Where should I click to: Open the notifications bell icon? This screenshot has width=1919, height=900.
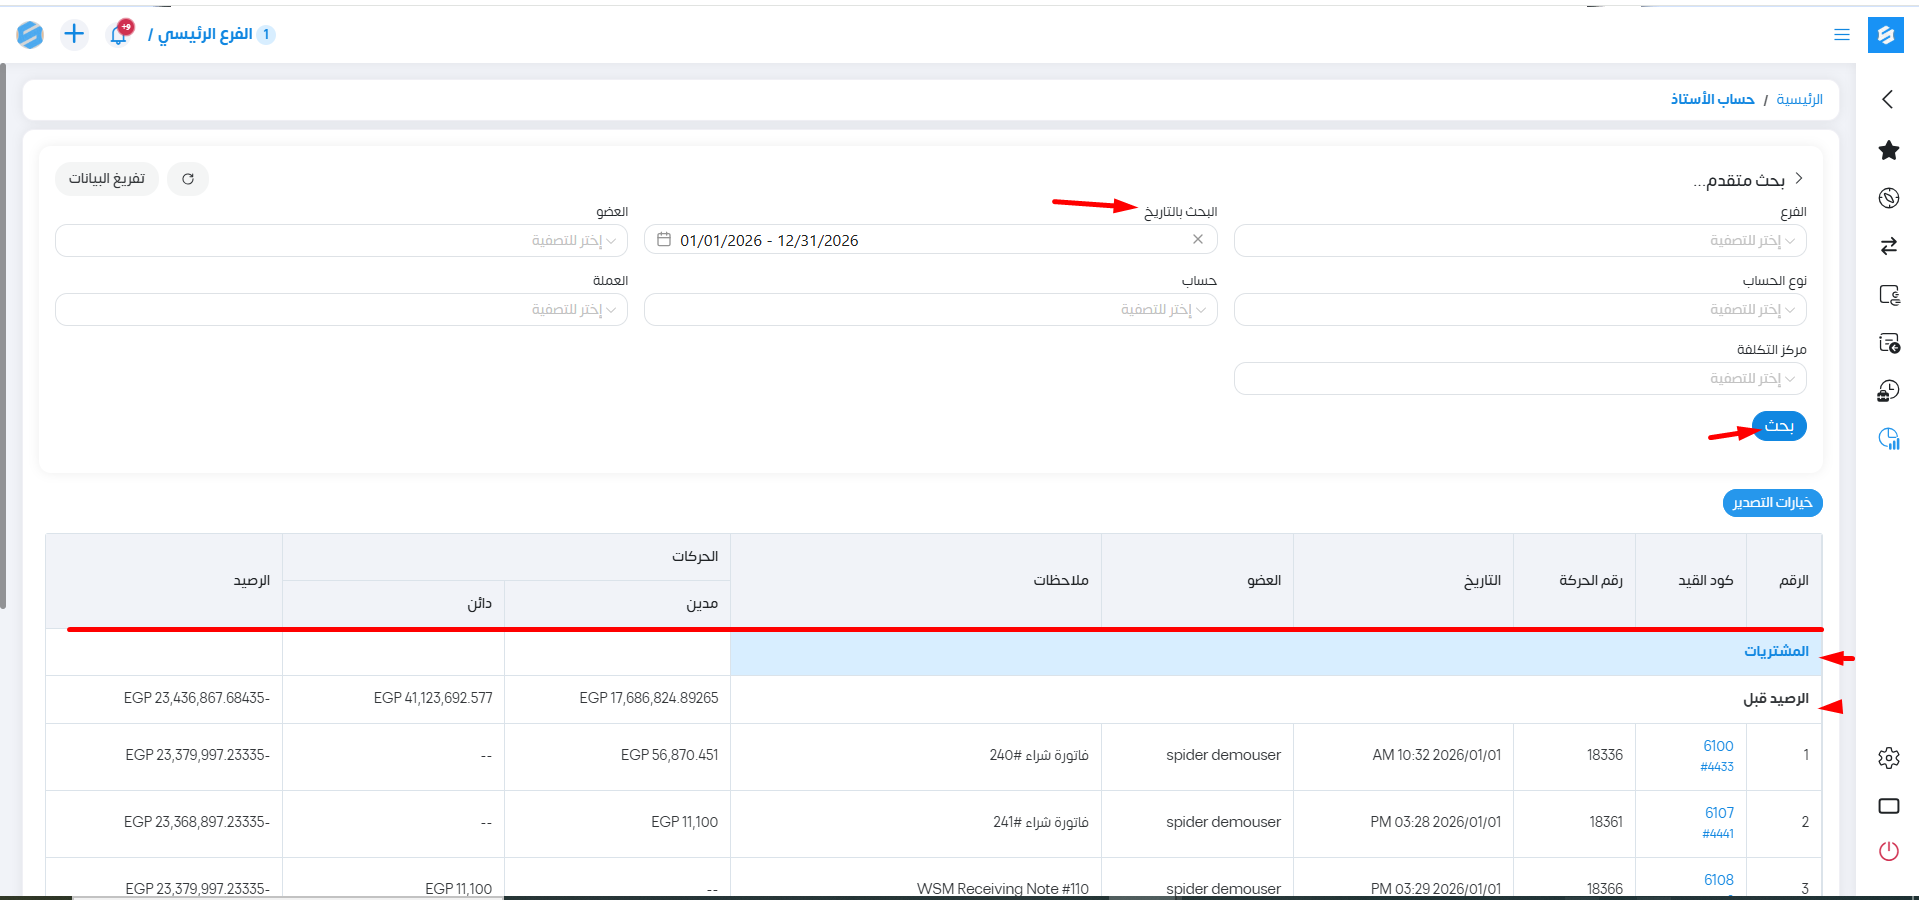tap(119, 34)
